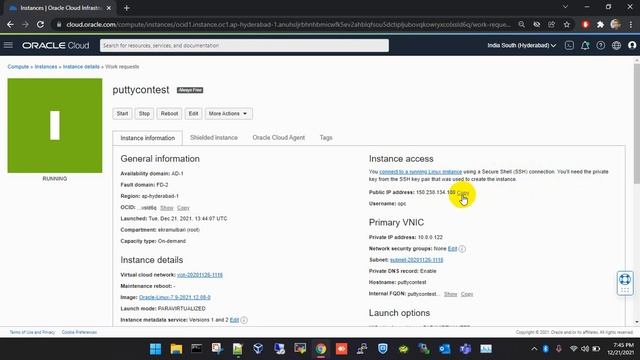640x360 pixels.
Task: Open a new browser tab with plus
Action: [127, 8]
